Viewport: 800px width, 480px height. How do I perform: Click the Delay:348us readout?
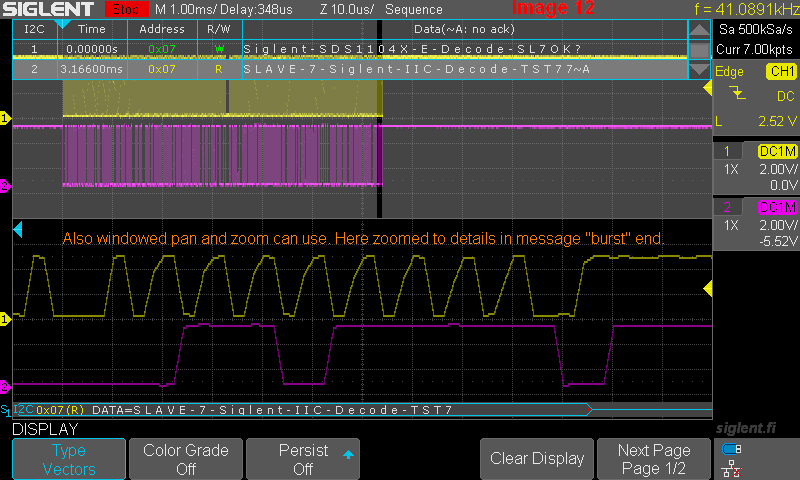256,9
